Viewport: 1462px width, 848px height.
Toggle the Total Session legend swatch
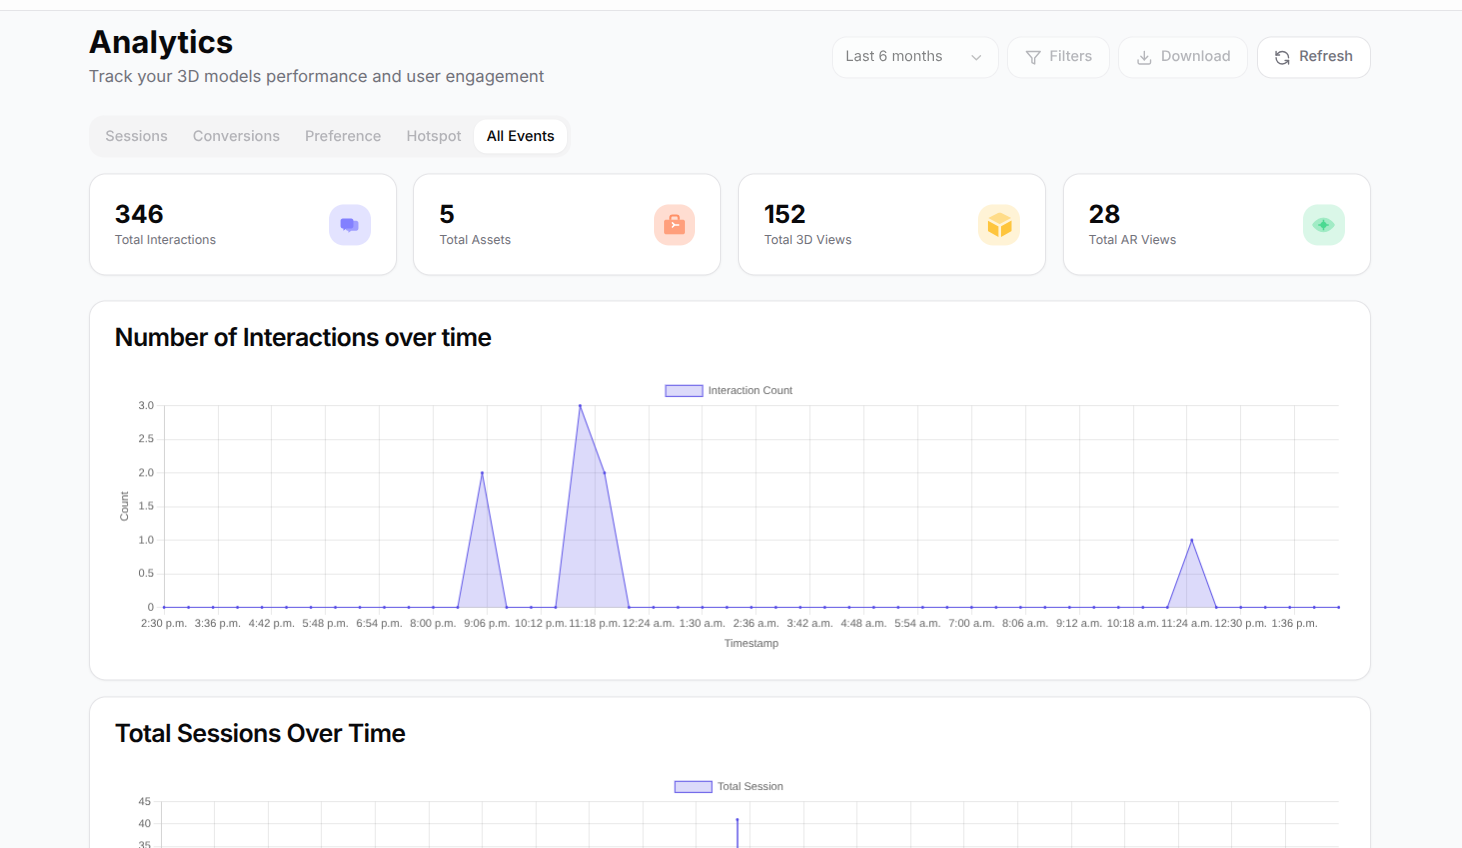[693, 787]
